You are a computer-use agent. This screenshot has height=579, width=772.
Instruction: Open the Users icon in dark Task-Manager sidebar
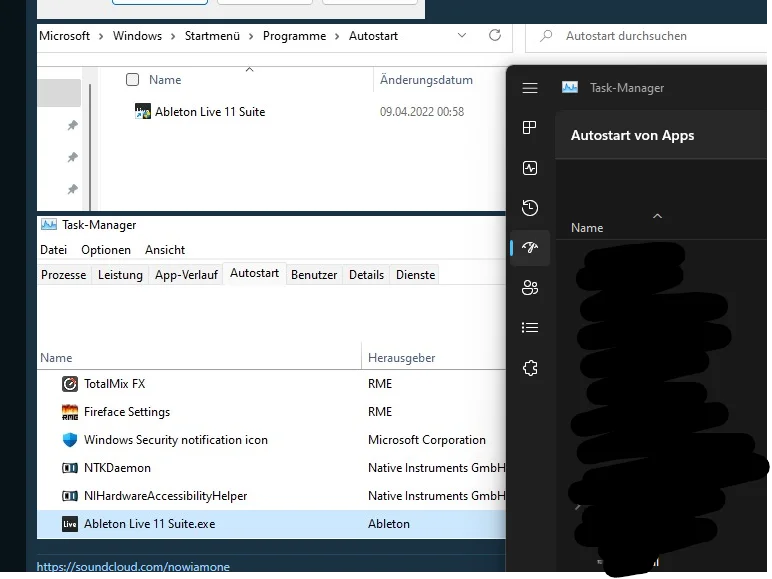point(530,288)
